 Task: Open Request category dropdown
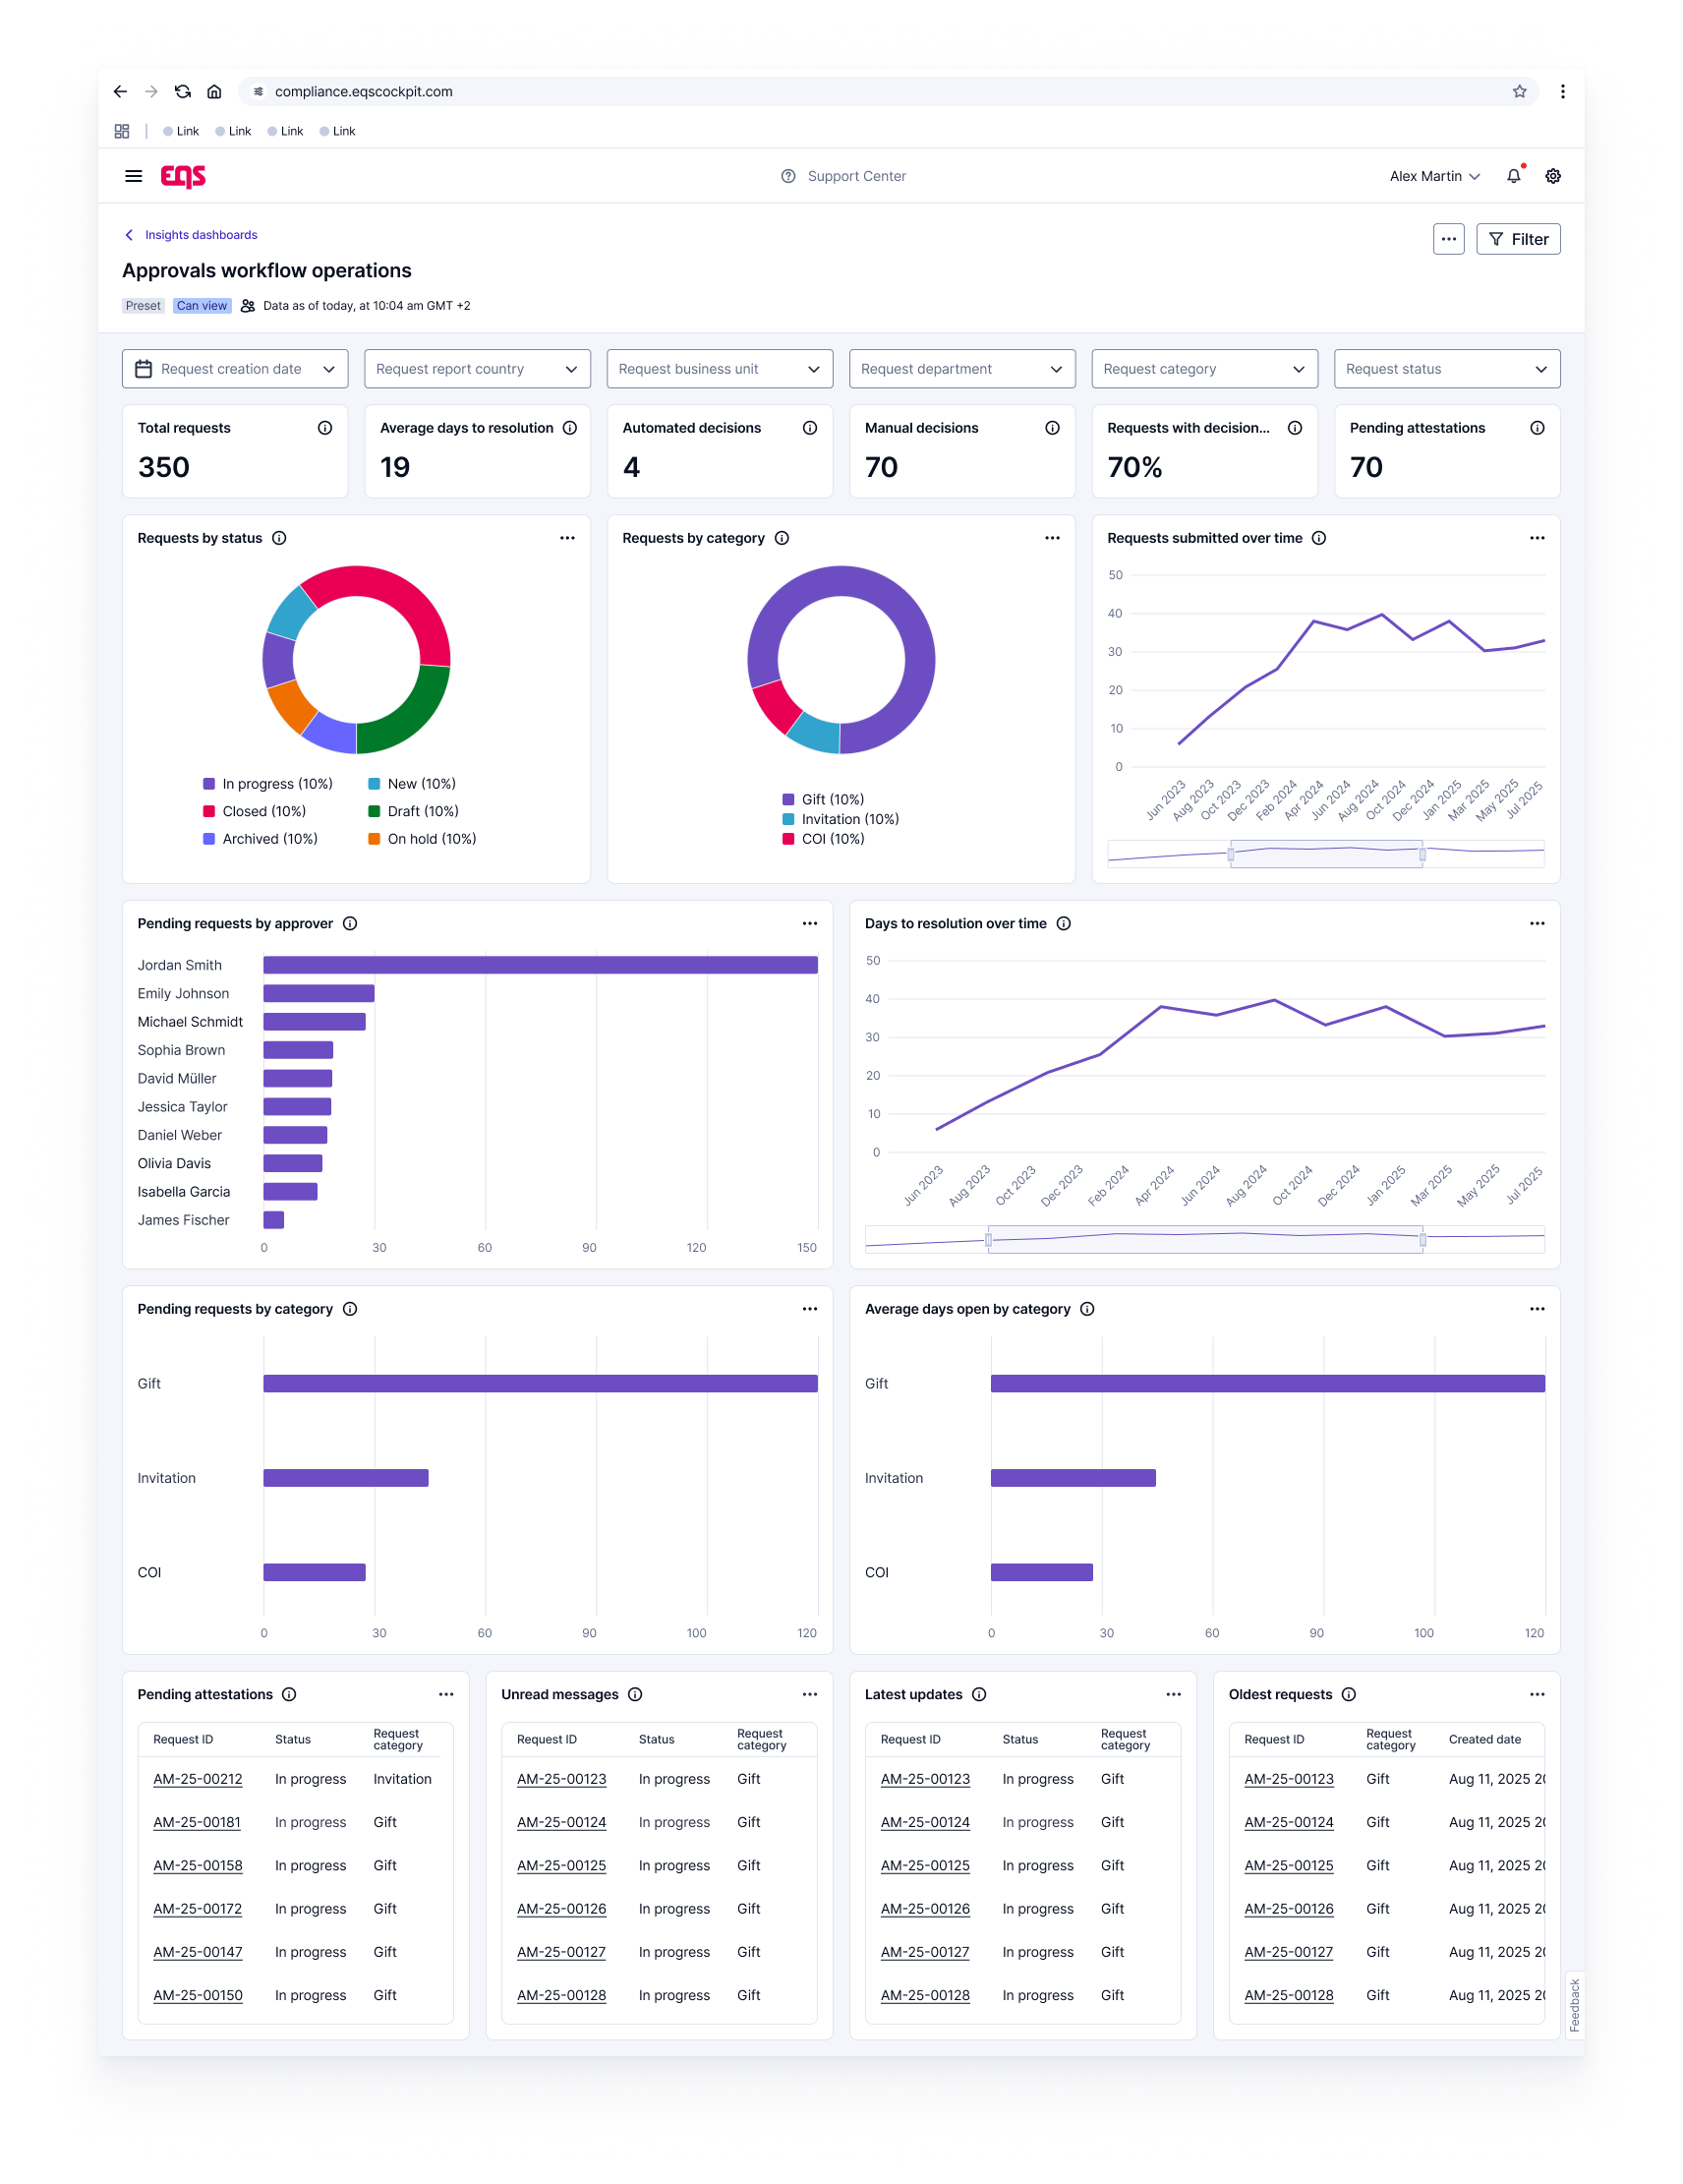[1205, 369]
